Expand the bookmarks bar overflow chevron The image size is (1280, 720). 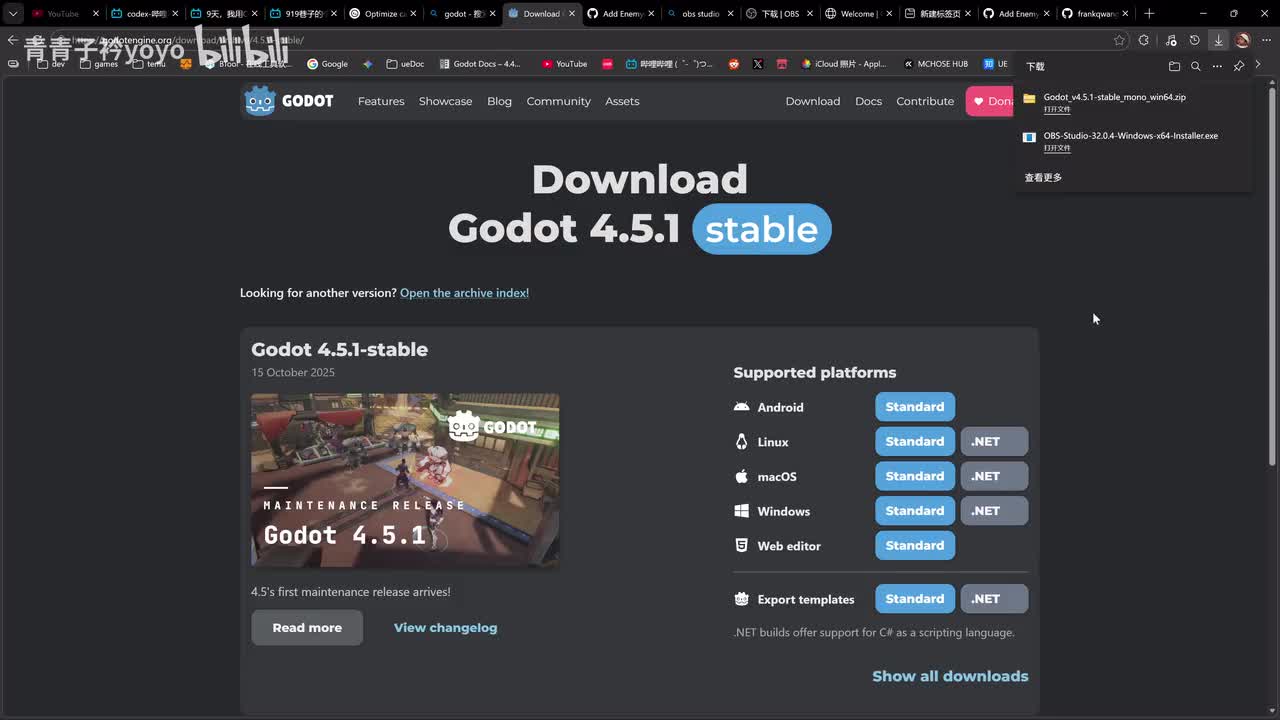coord(1257,64)
